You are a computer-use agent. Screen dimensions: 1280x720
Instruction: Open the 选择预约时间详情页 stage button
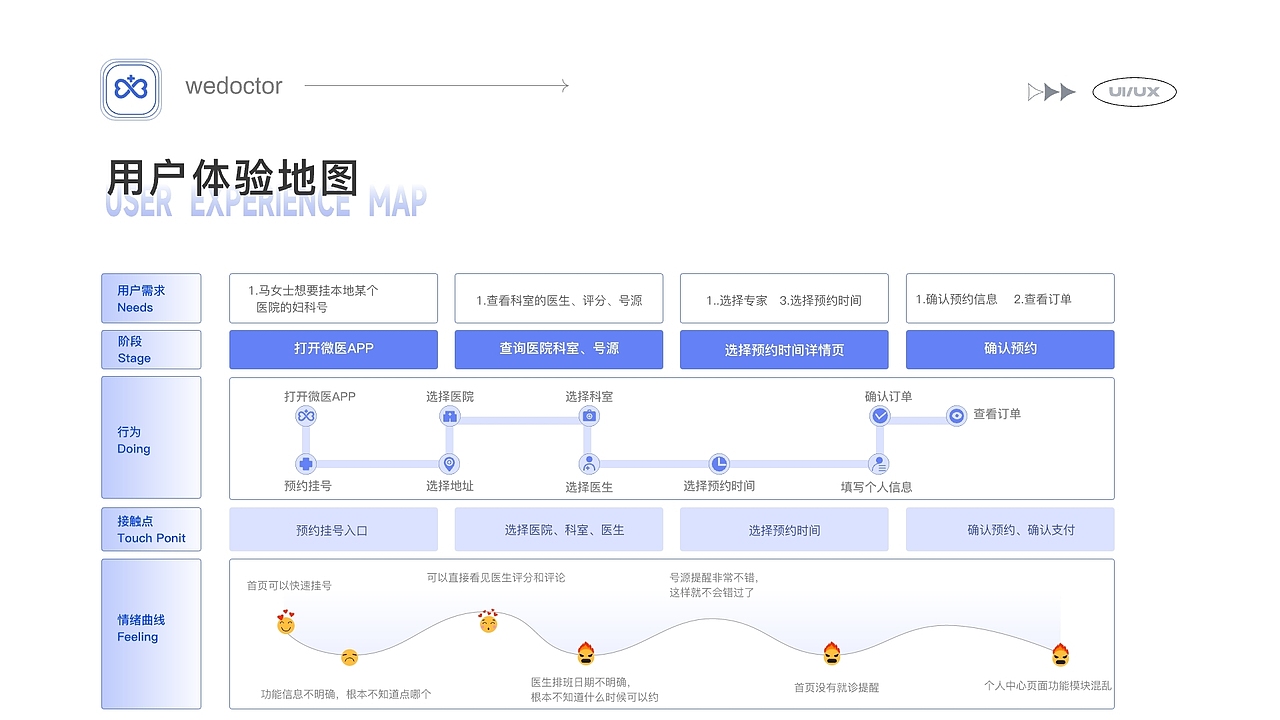click(x=784, y=349)
